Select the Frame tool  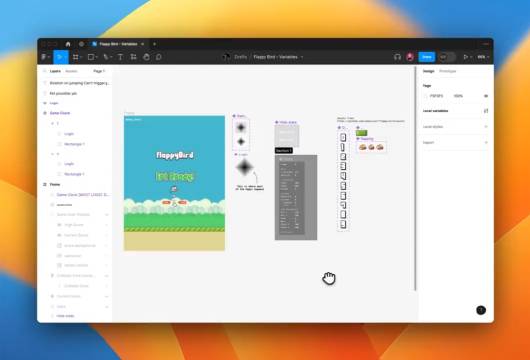click(76, 57)
